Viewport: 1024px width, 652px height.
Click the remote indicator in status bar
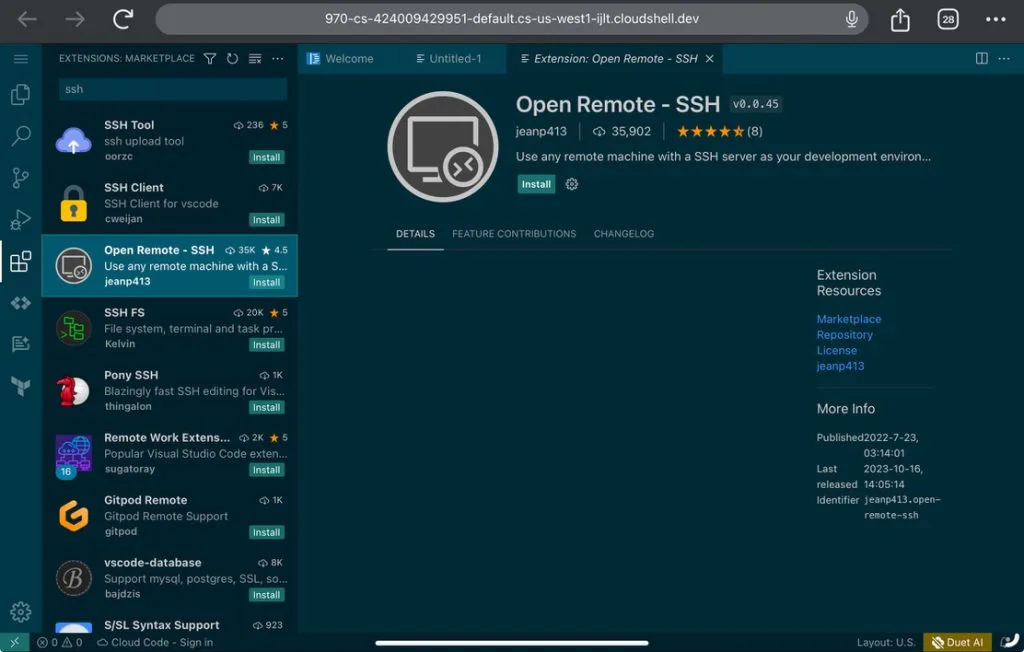coord(14,642)
